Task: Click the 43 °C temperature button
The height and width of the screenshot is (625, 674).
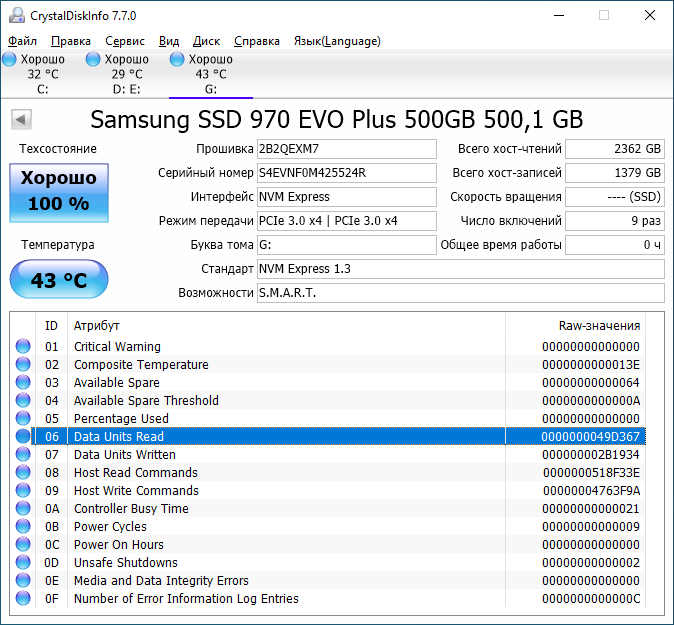Action: click(59, 280)
